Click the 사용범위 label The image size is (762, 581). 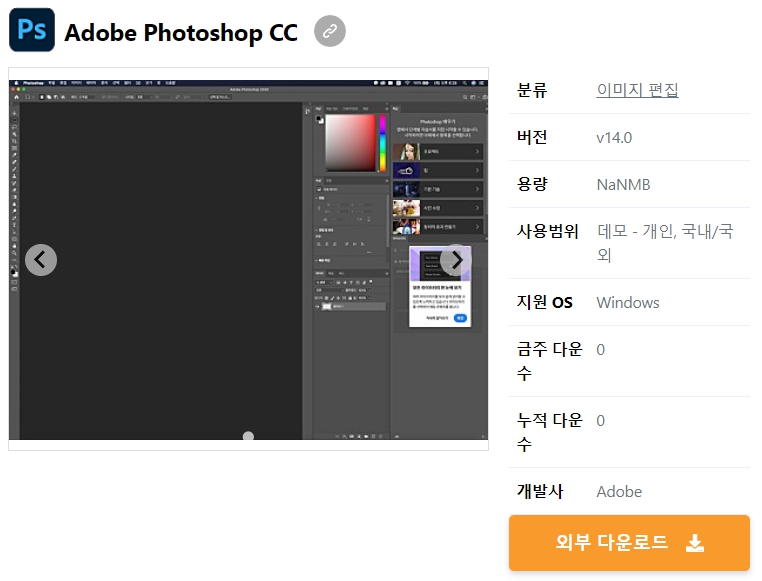coord(547,231)
